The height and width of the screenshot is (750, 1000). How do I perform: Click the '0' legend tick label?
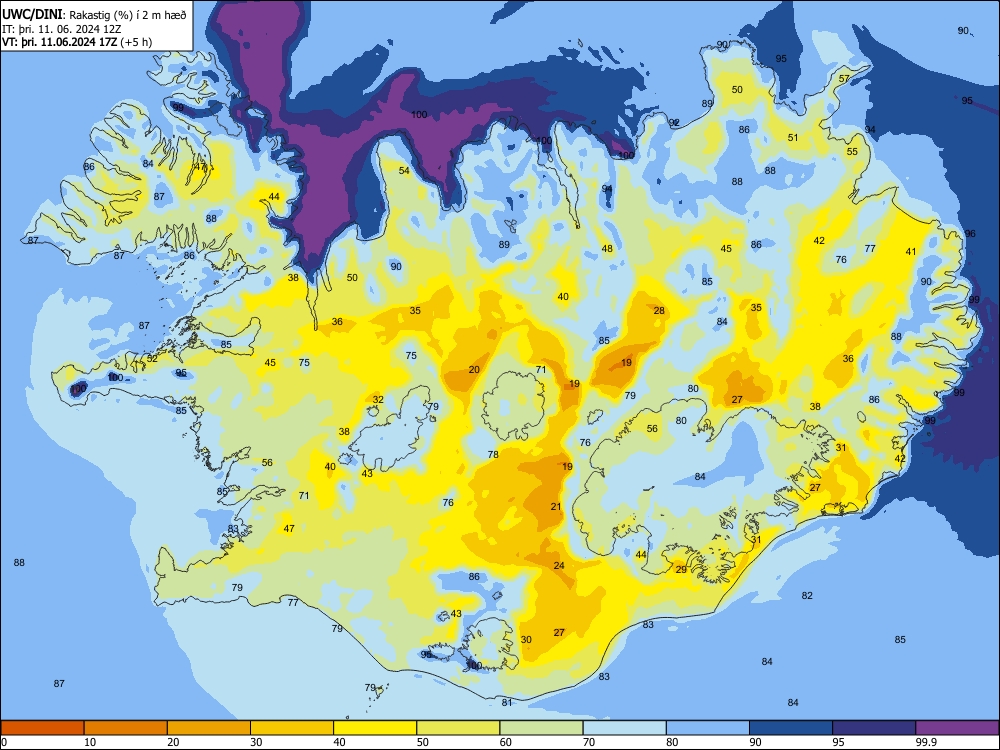pyautogui.click(x=4, y=742)
